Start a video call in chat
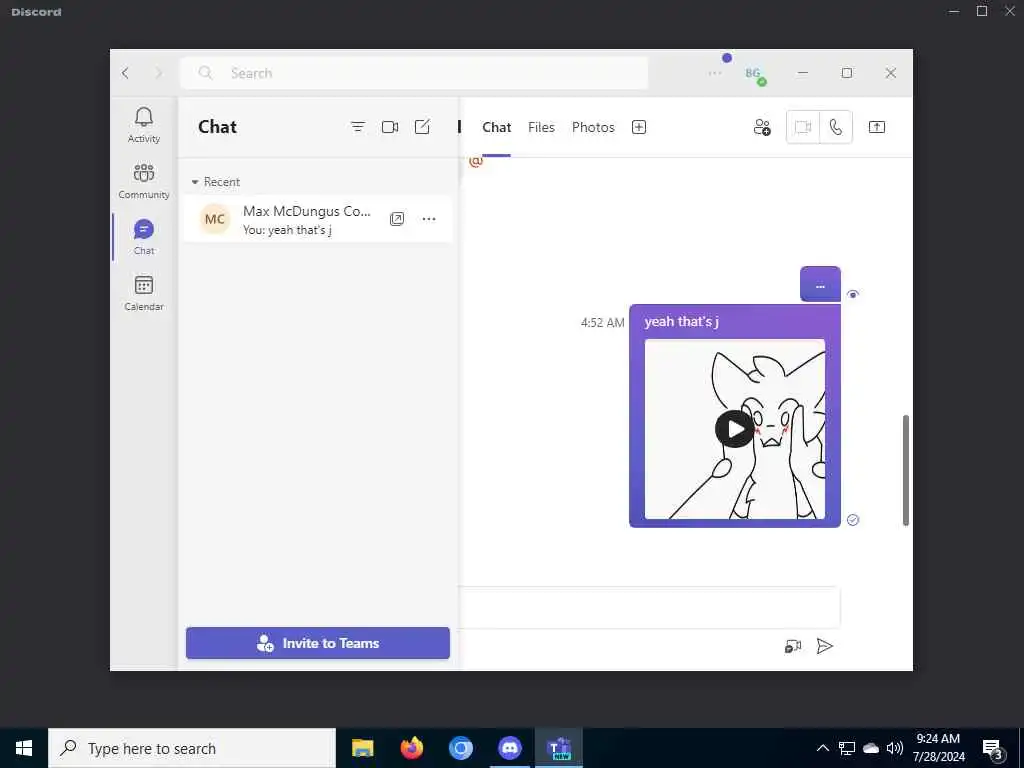1024x768 pixels. [x=803, y=127]
